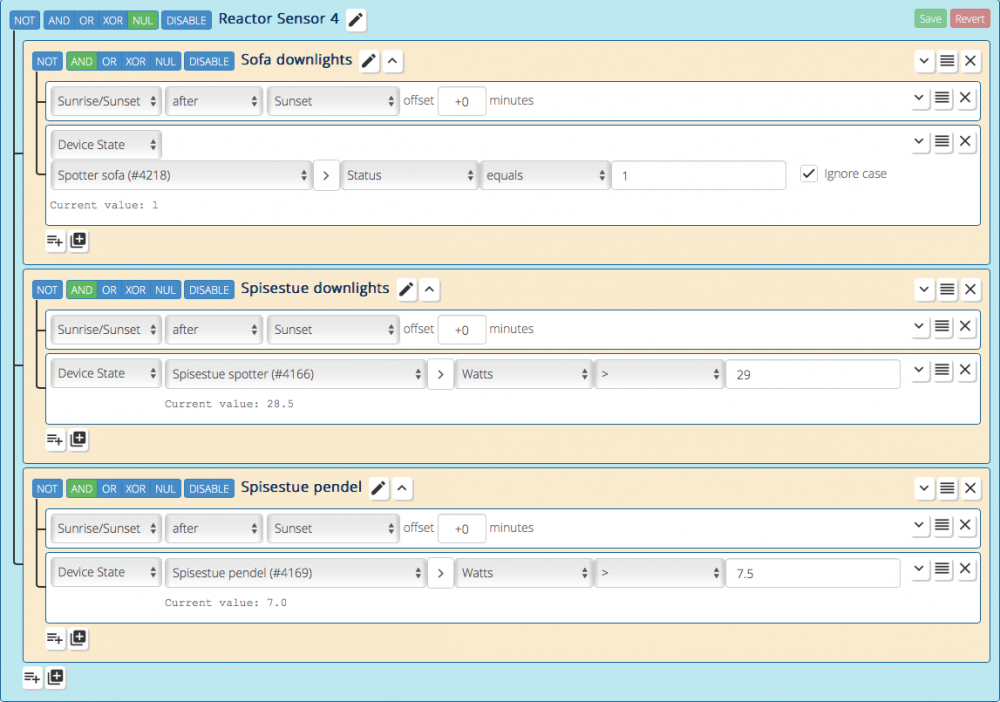The height and width of the screenshot is (702, 1000).
Task: Toggle the Ignore case checkbox
Action: (x=809, y=174)
